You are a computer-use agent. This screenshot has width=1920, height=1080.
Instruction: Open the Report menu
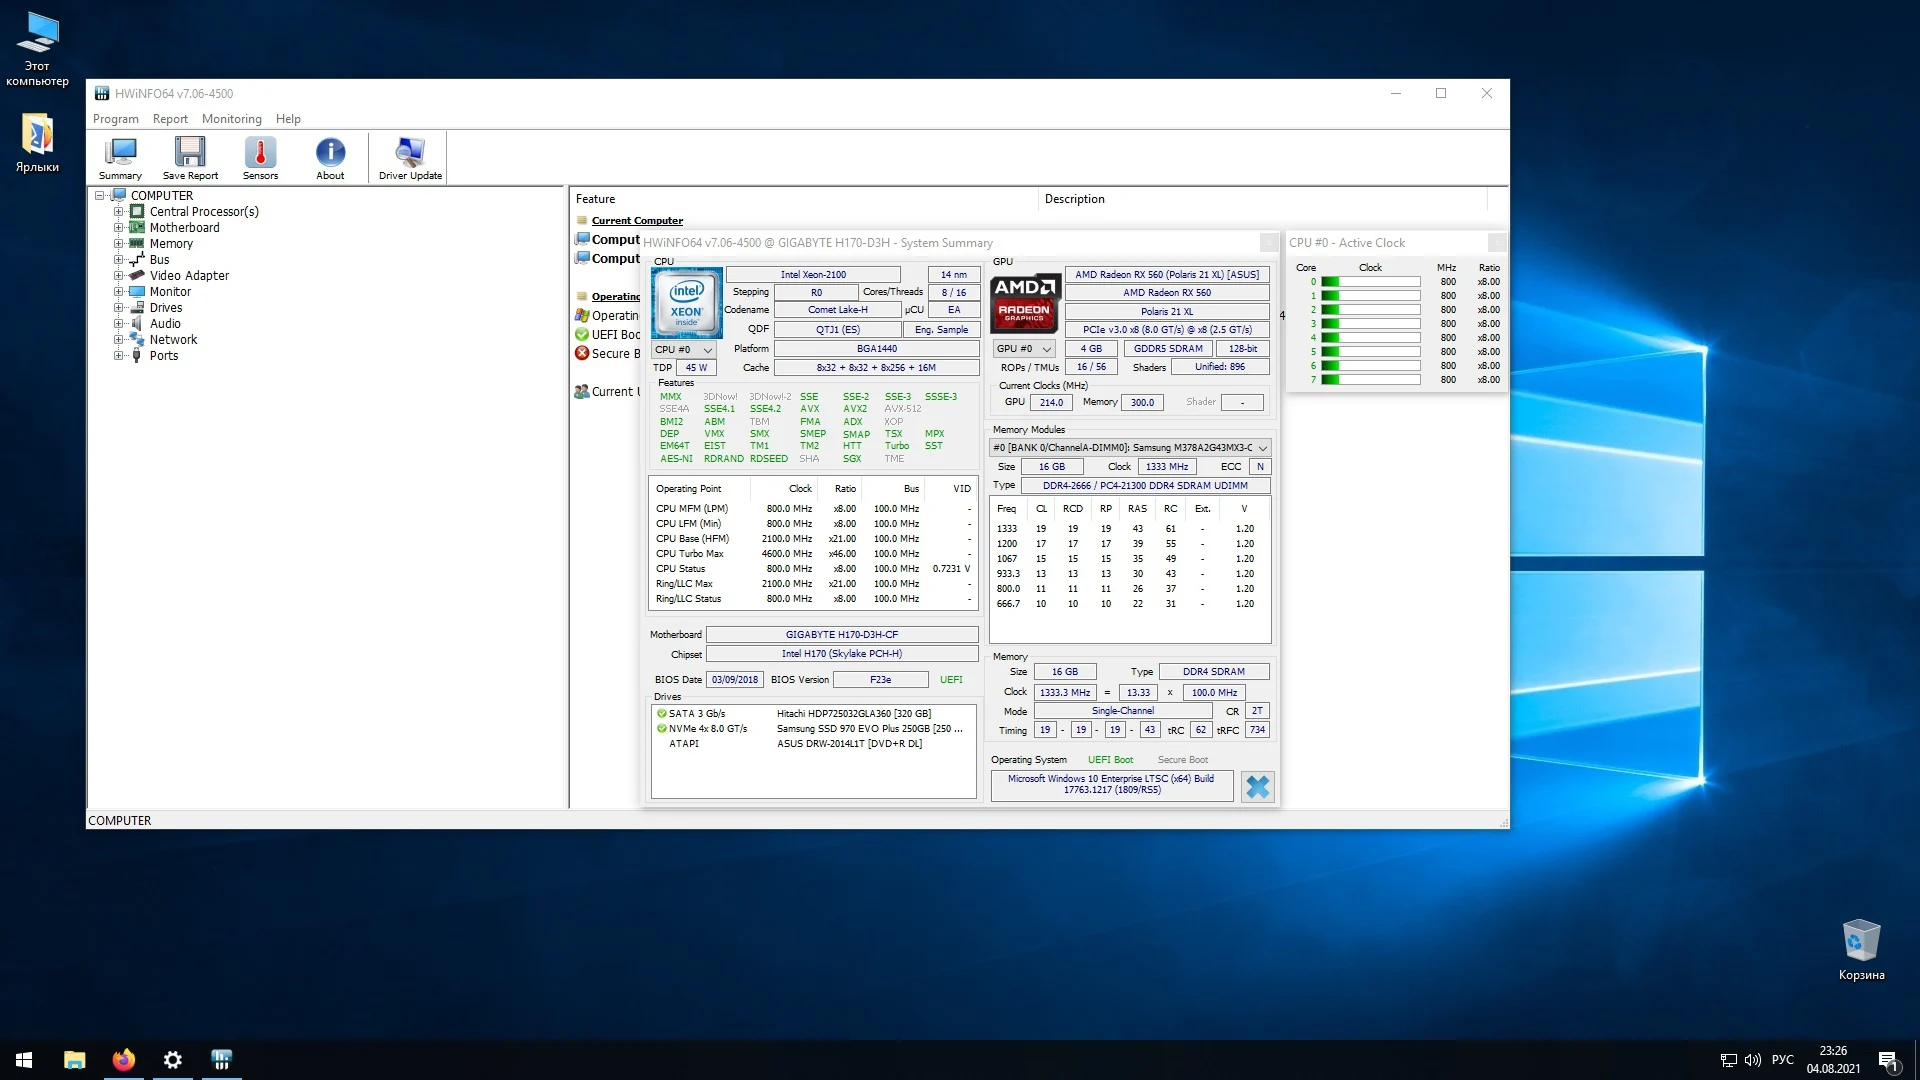click(170, 119)
